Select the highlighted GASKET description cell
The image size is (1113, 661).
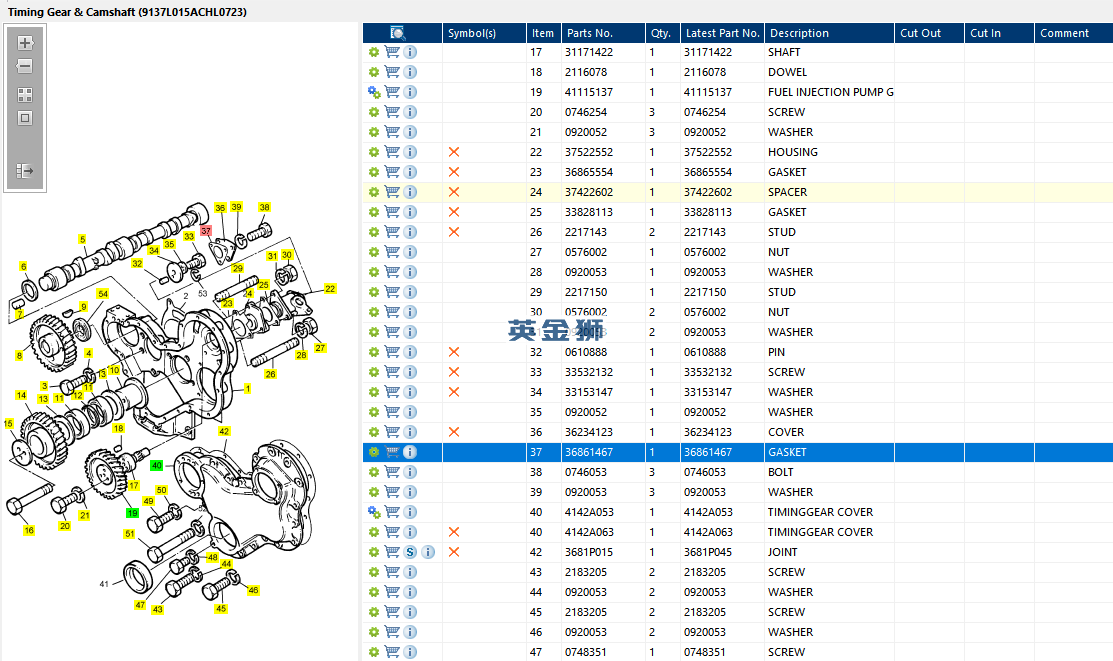[x=829, y=452]
